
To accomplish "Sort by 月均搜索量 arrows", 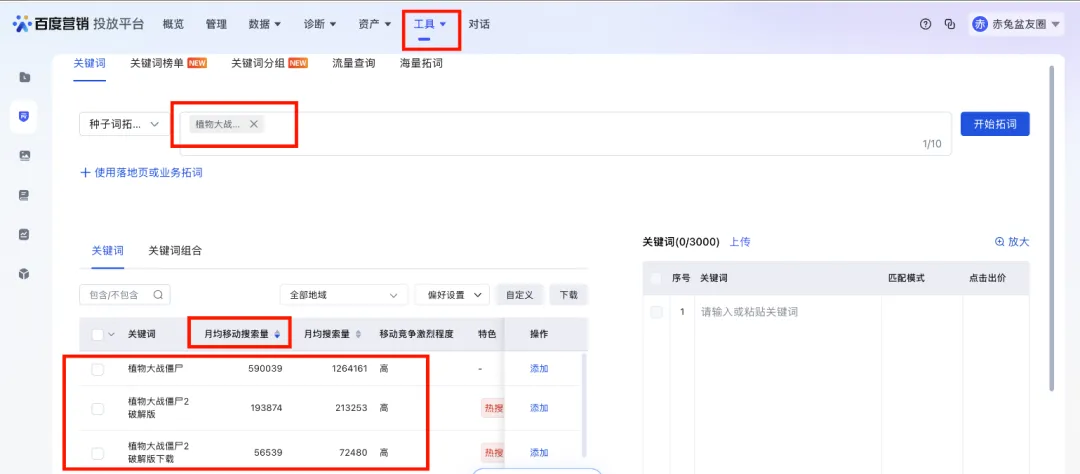I will coord(357,334).
